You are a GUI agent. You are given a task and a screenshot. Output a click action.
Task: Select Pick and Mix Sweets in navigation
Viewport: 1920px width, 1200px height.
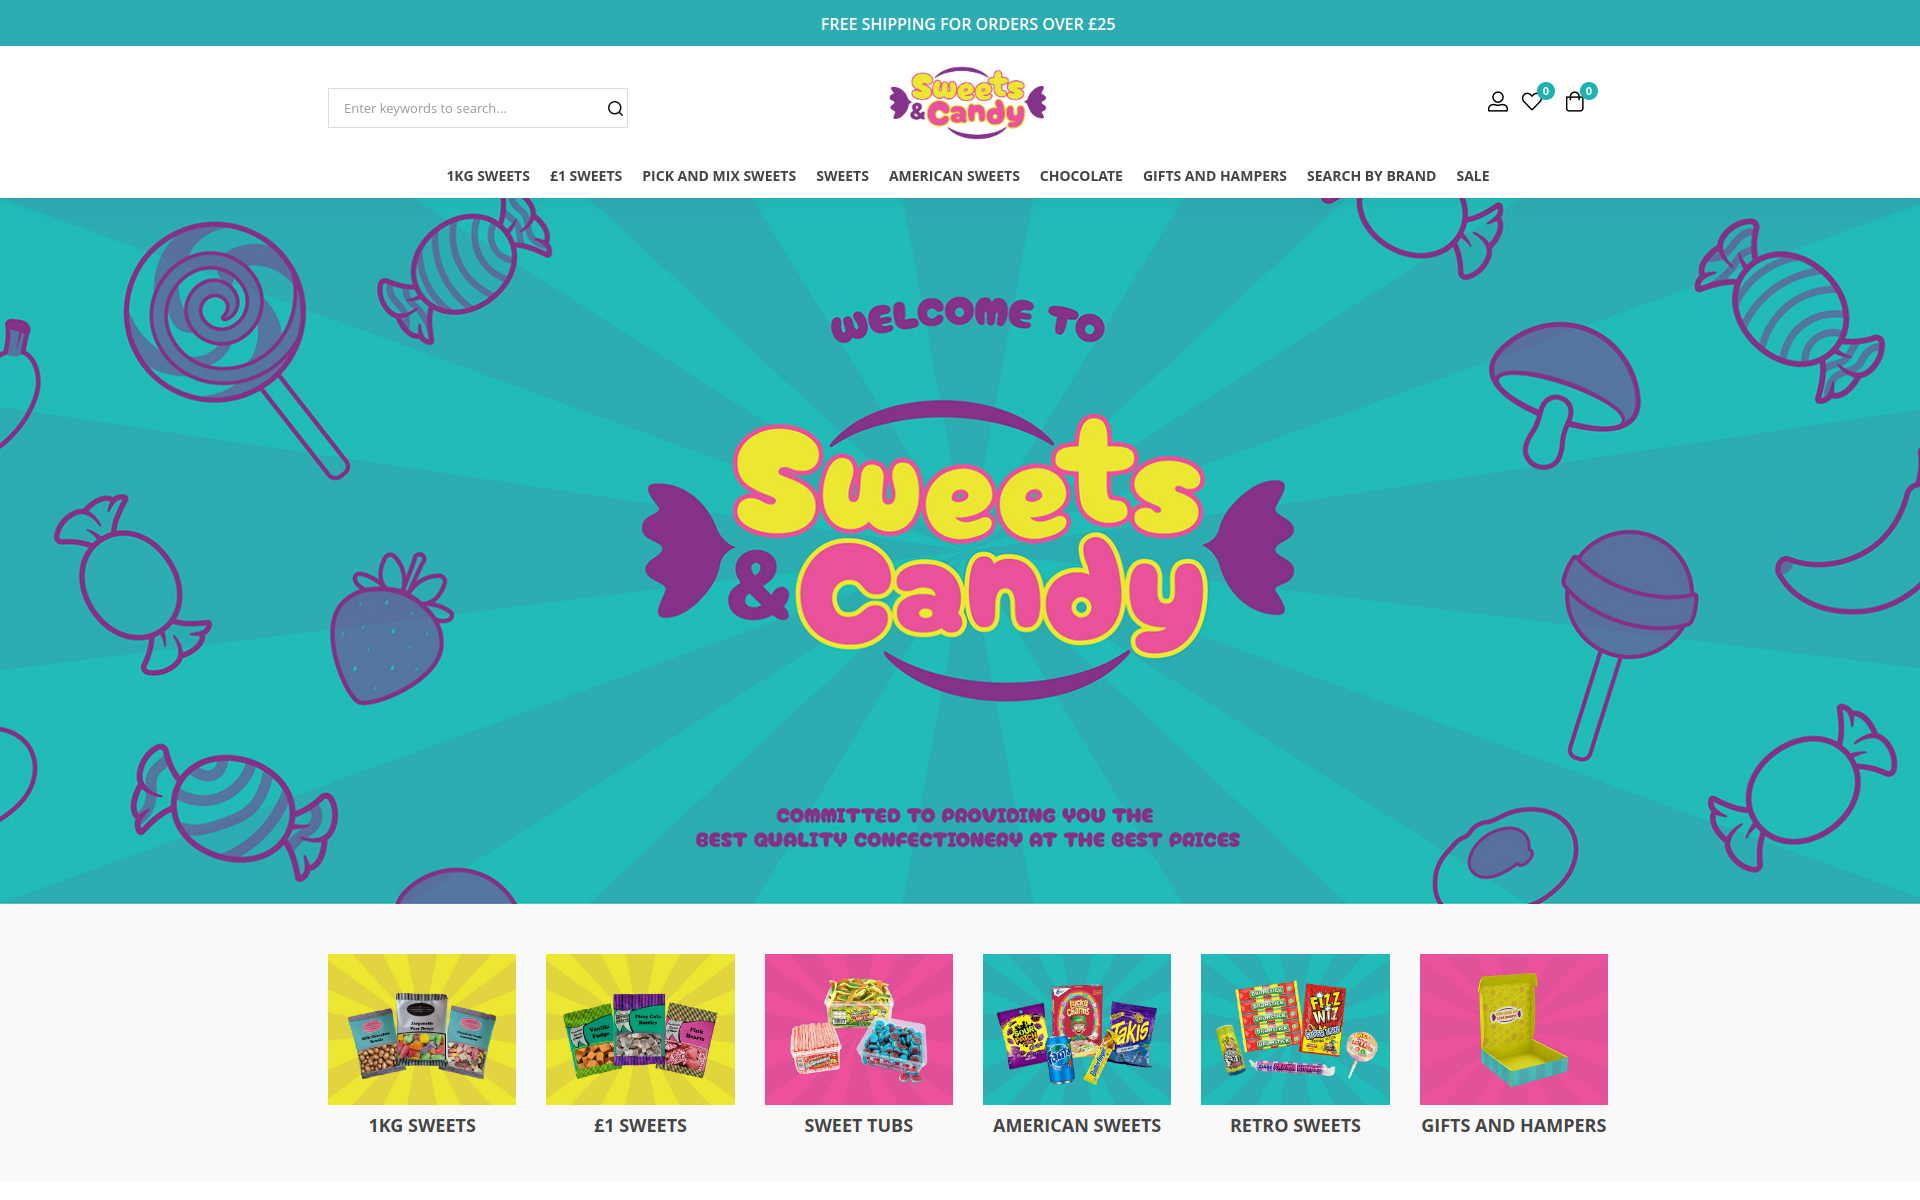point(719,176)
